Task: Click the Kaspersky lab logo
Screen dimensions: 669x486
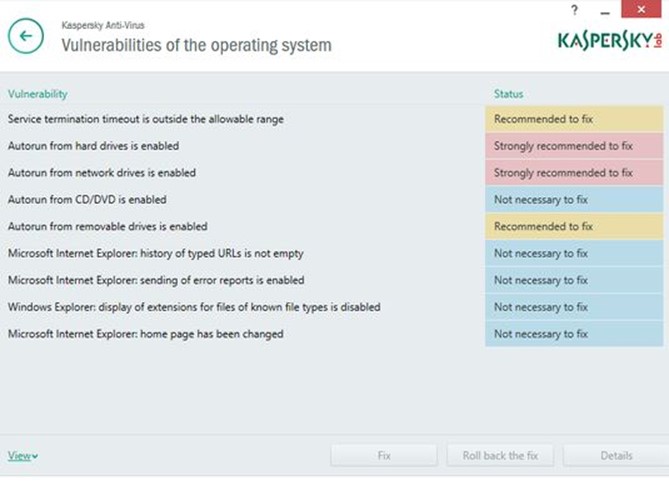Action: pos(609,40)
